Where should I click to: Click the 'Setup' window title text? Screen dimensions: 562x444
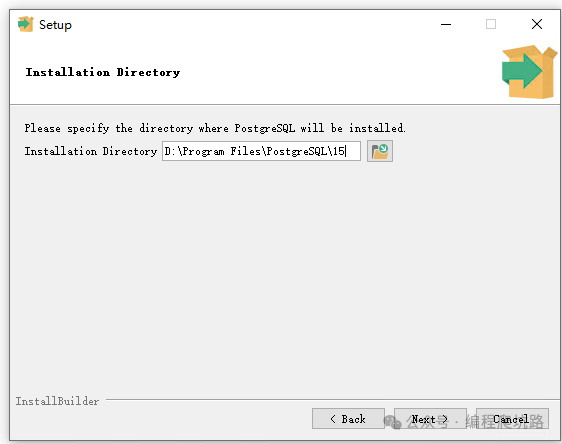[55, 25]
